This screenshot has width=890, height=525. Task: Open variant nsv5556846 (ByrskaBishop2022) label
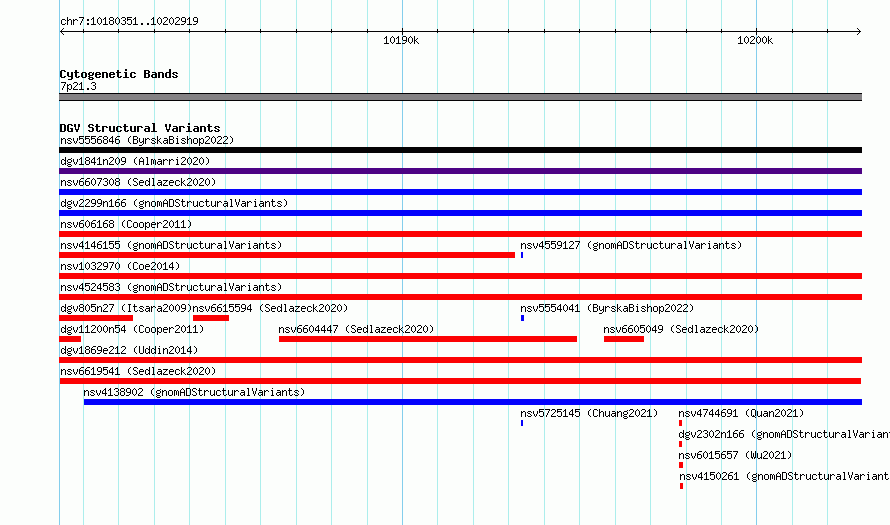(147, 140)
